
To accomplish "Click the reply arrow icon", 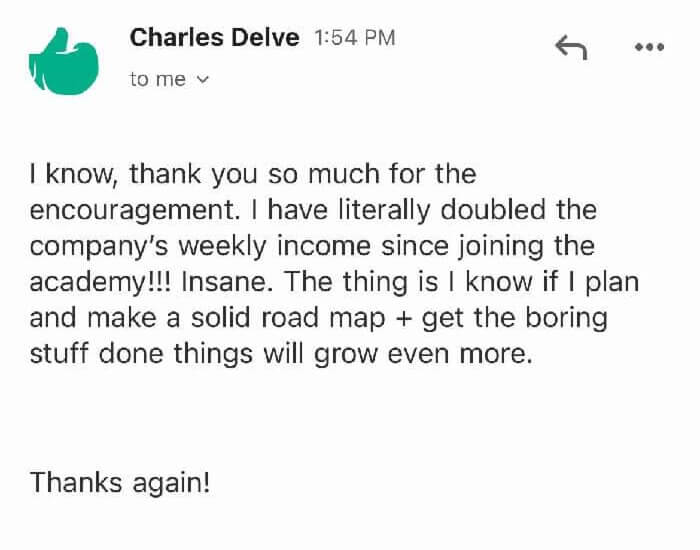I will (570, 47).
